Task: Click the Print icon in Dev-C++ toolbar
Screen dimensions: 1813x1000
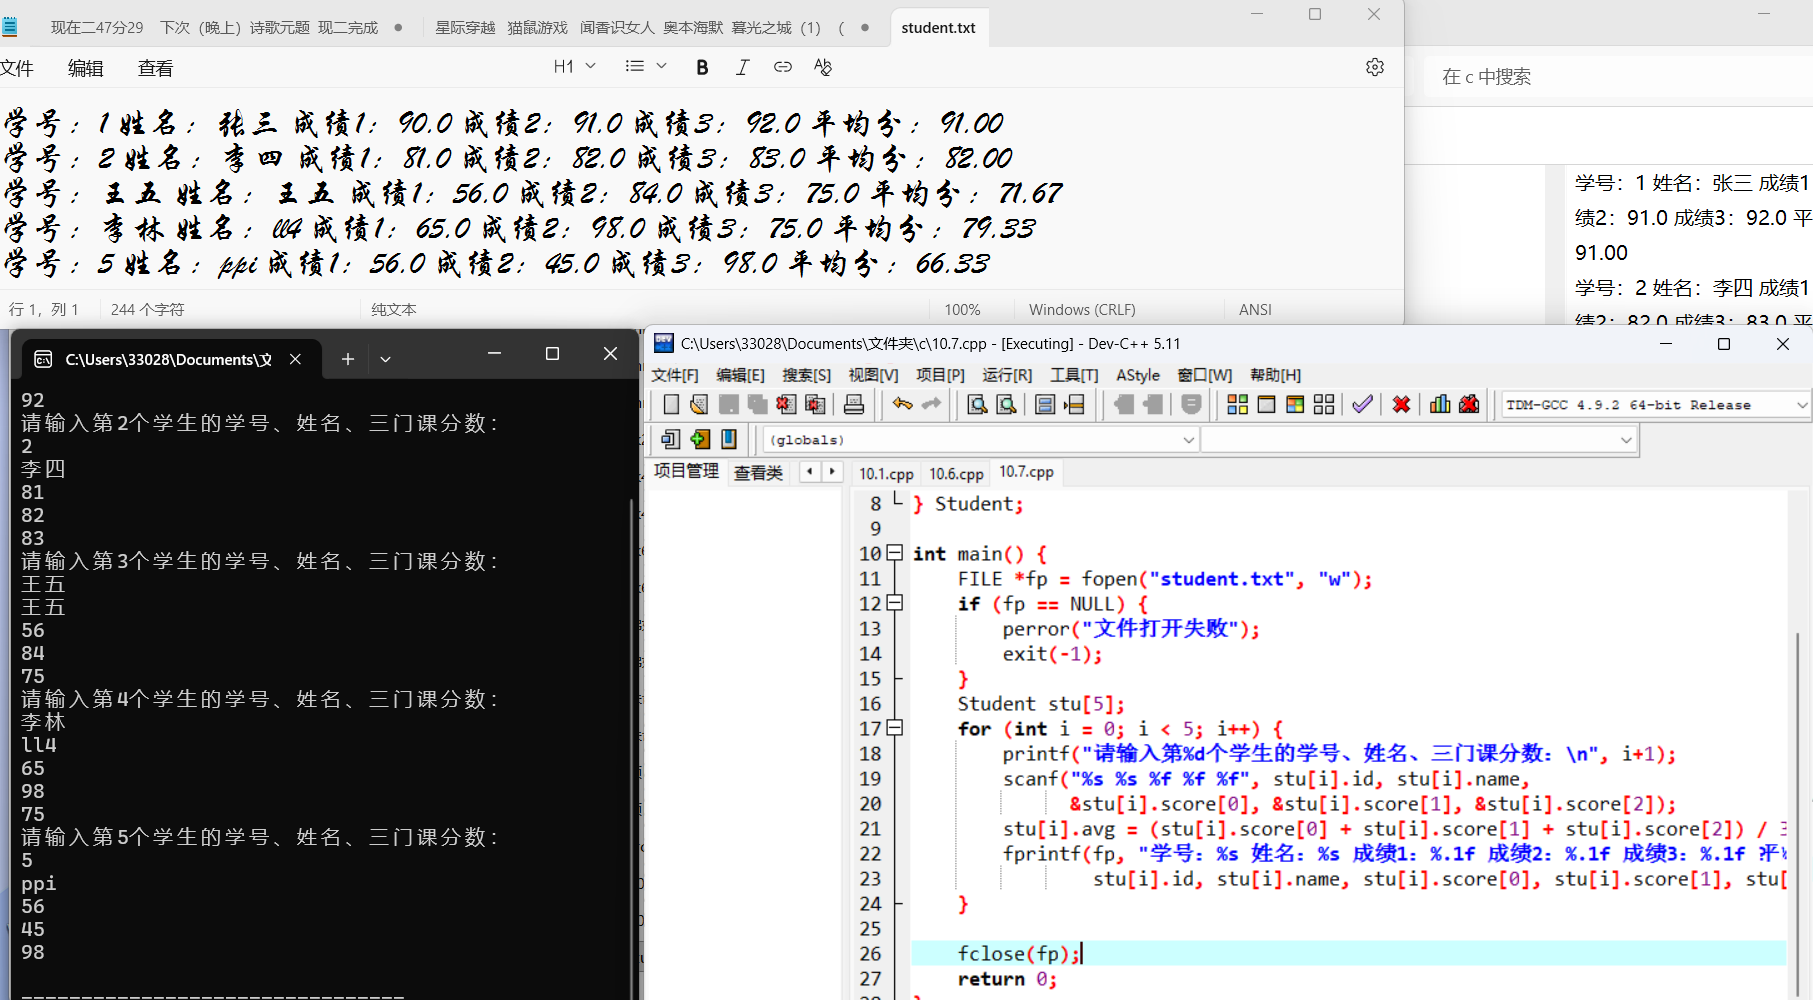Action: (x=854, y=404)
